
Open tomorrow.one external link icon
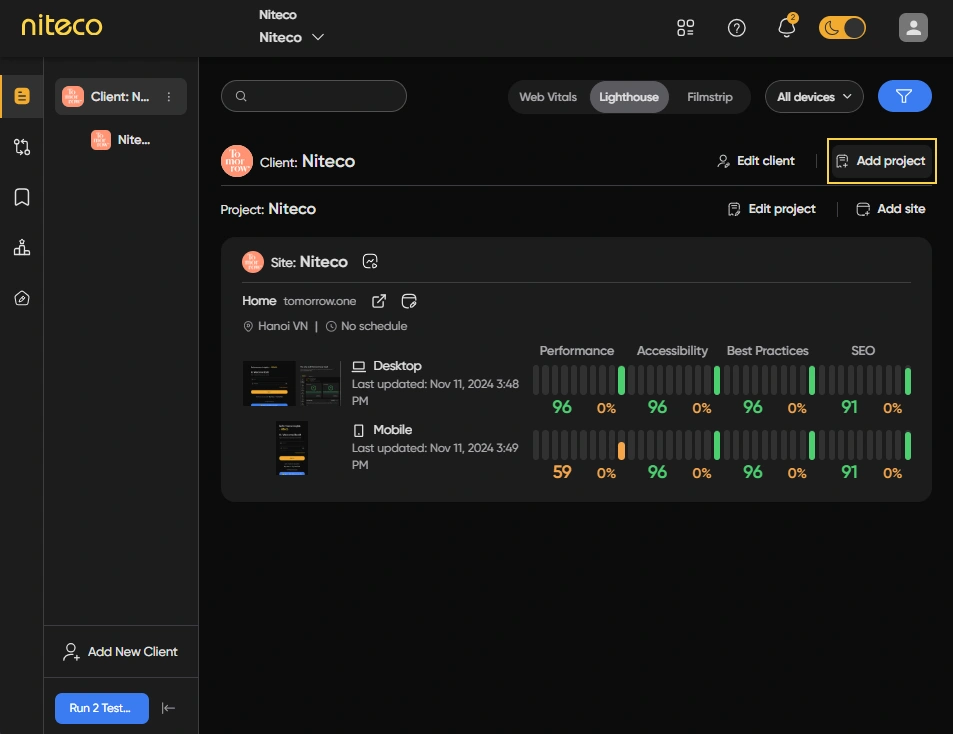click(379, 301)
